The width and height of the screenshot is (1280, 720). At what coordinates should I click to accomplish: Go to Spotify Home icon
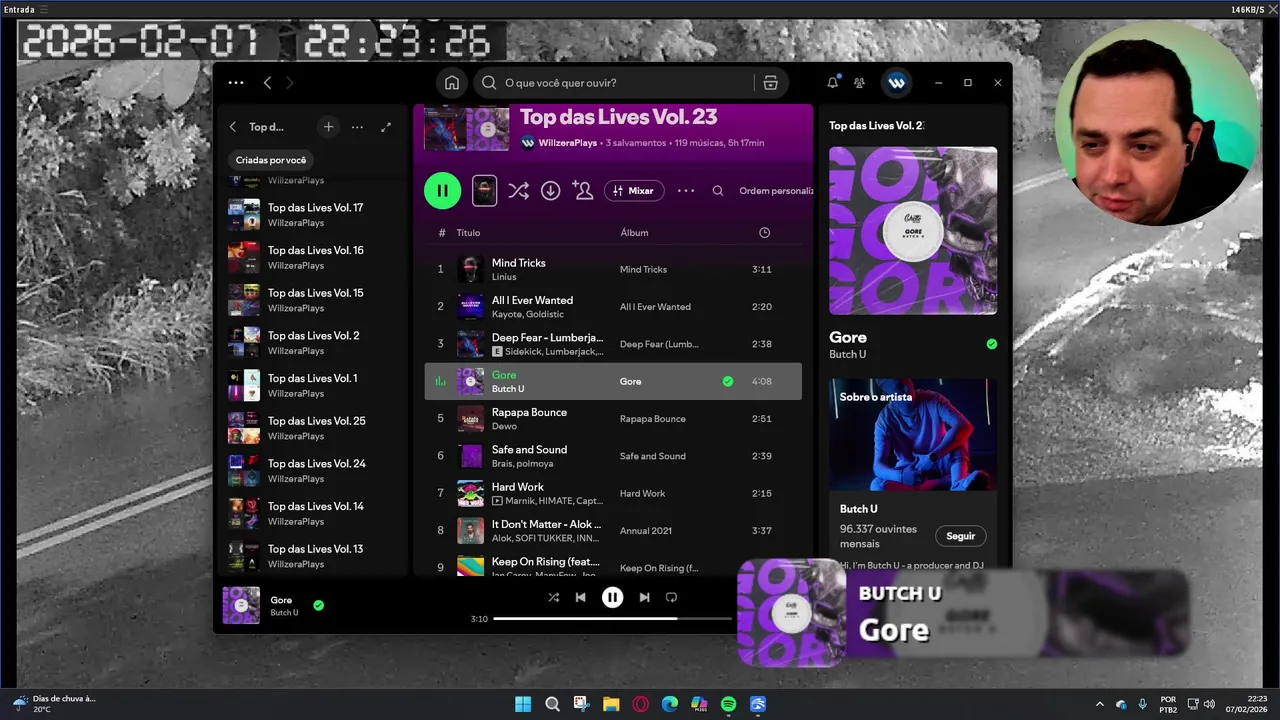click(452, 83)
